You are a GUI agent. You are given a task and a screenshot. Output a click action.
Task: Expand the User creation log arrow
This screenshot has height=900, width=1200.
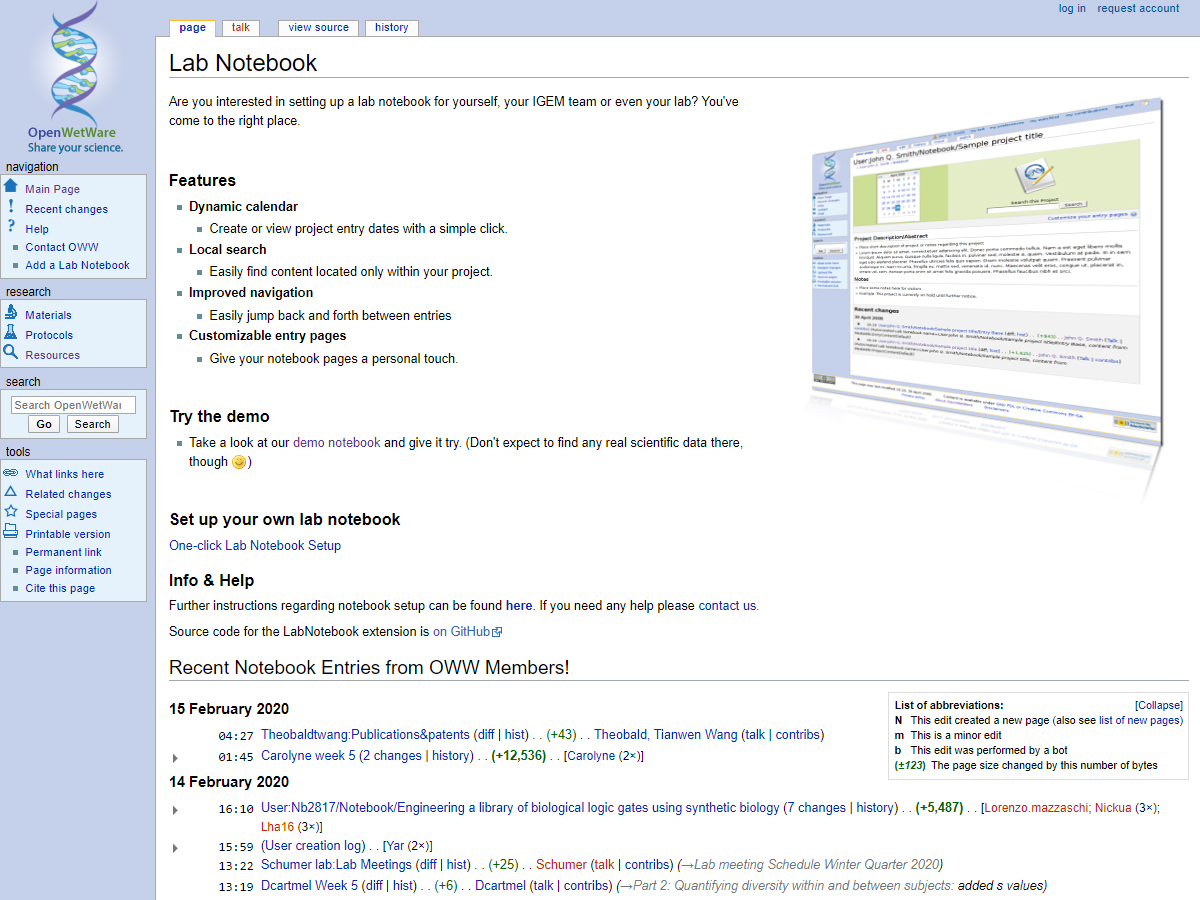coord(176,848)
